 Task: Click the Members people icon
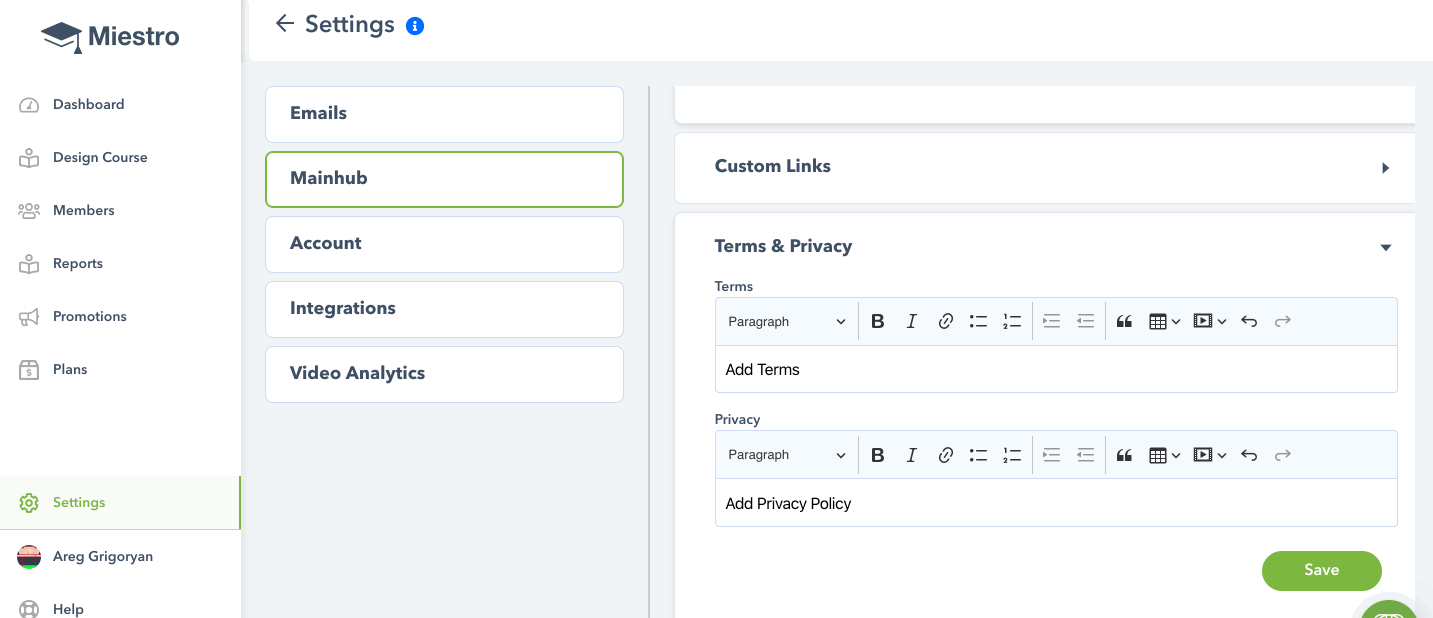[29, 211]
